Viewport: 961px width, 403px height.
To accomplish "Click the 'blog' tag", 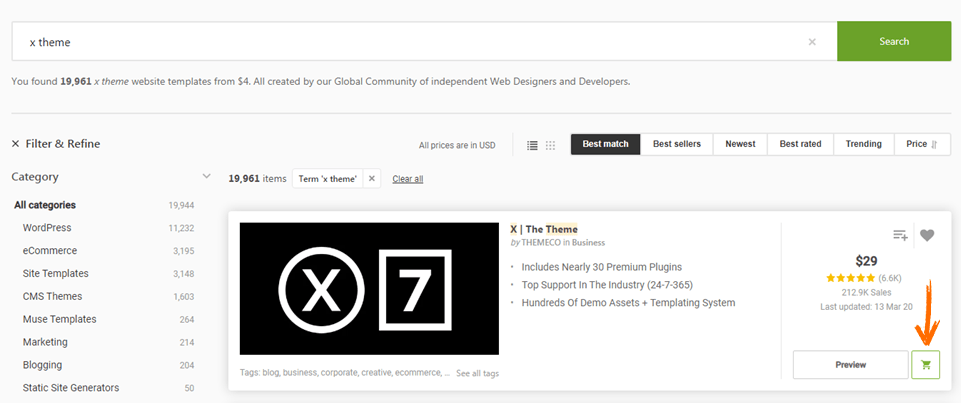I will coord(270,373).
